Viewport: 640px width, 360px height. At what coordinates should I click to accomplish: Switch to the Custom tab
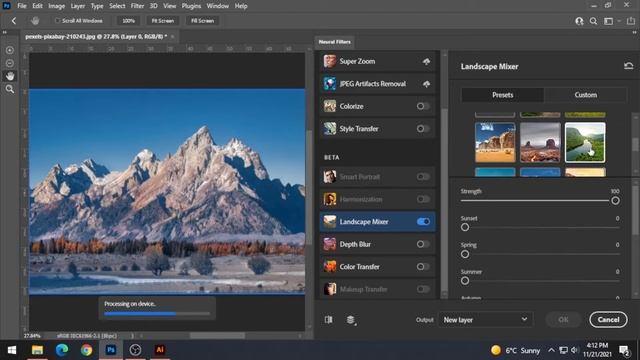[585, 95]
